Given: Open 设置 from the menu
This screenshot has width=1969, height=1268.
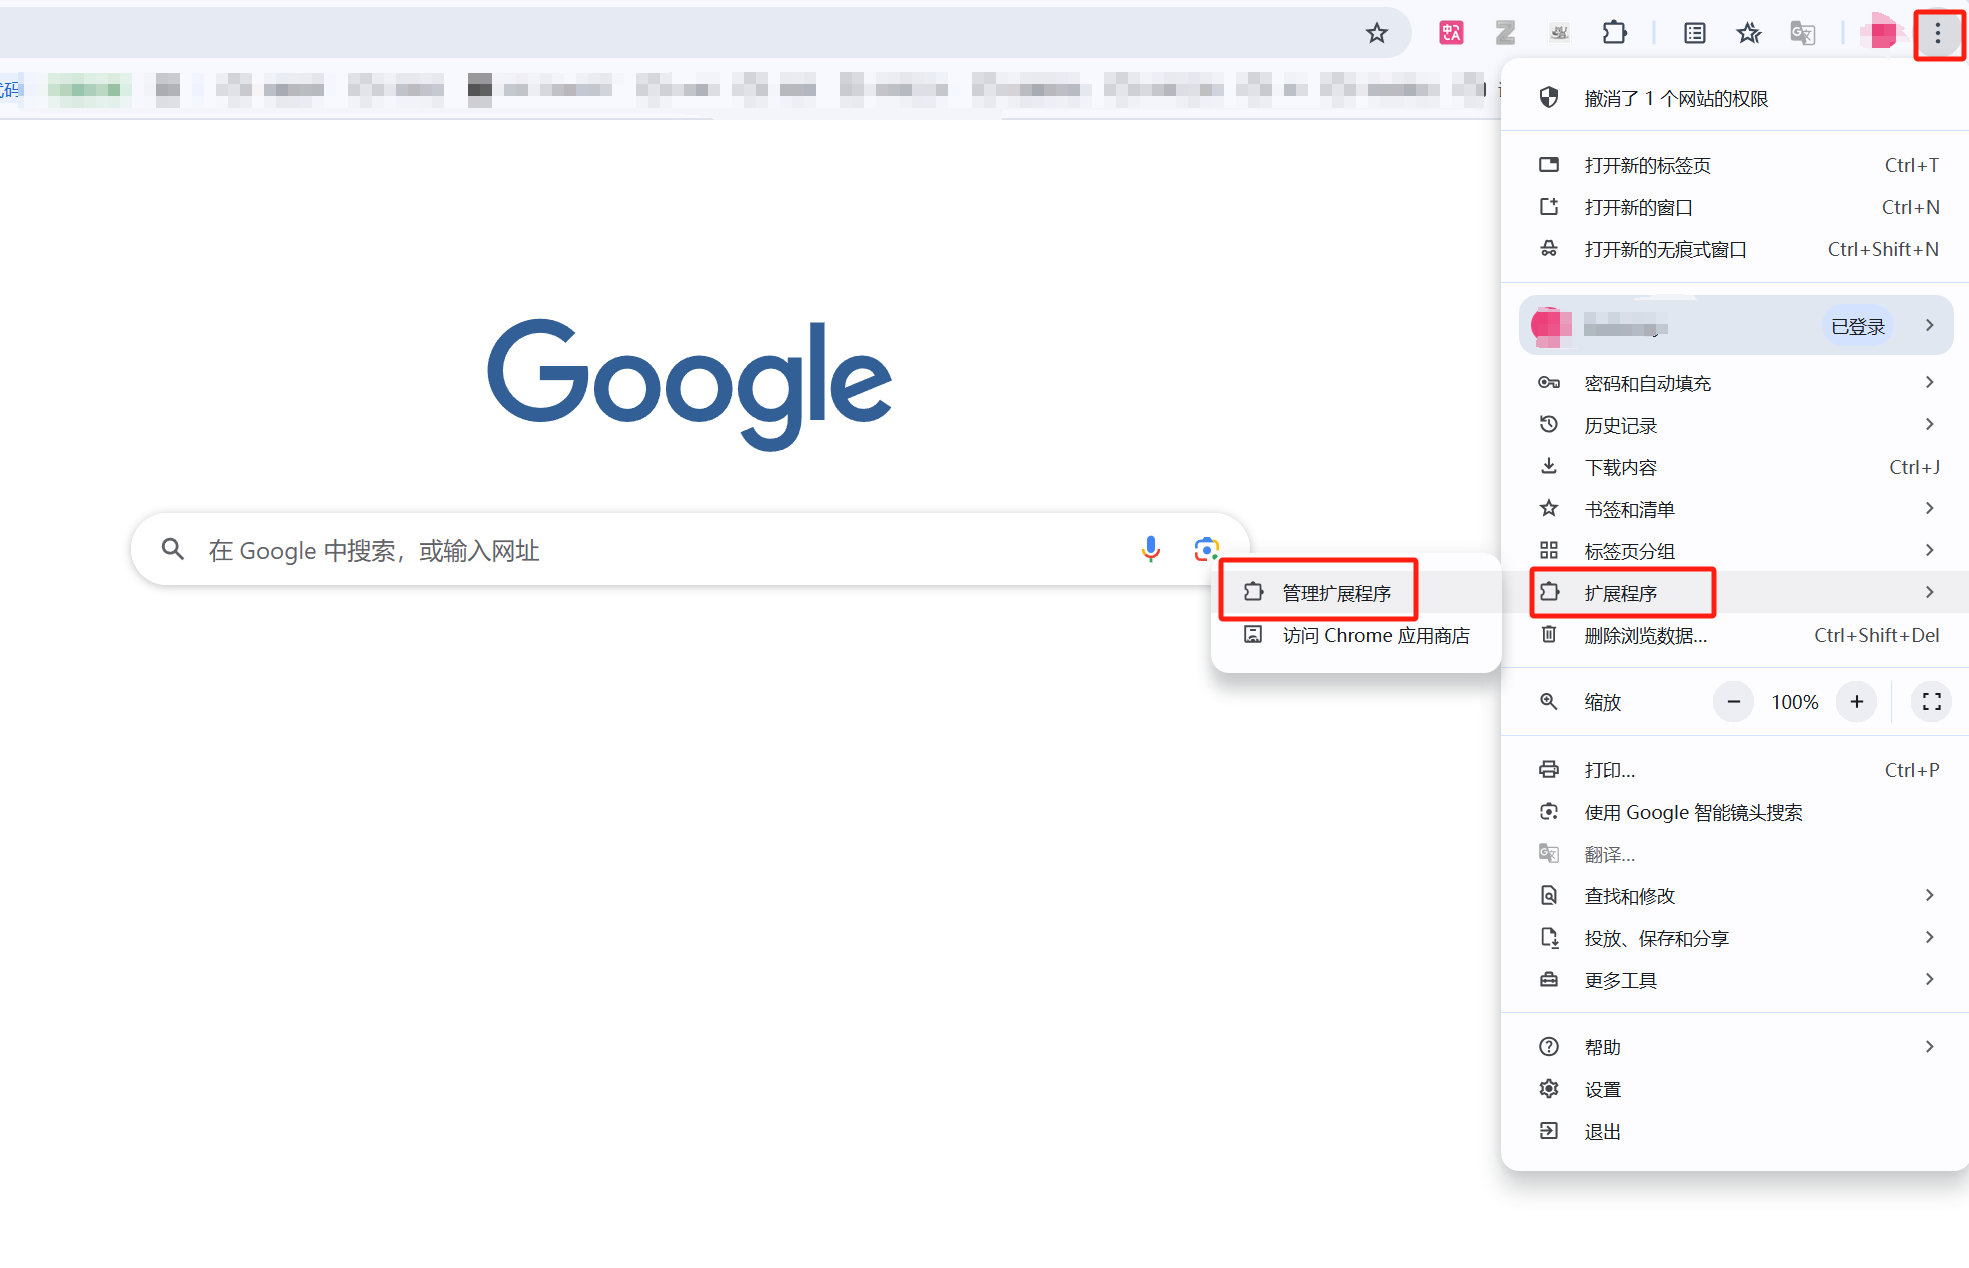Looking at the screenshot, I should point(1603,1089).
